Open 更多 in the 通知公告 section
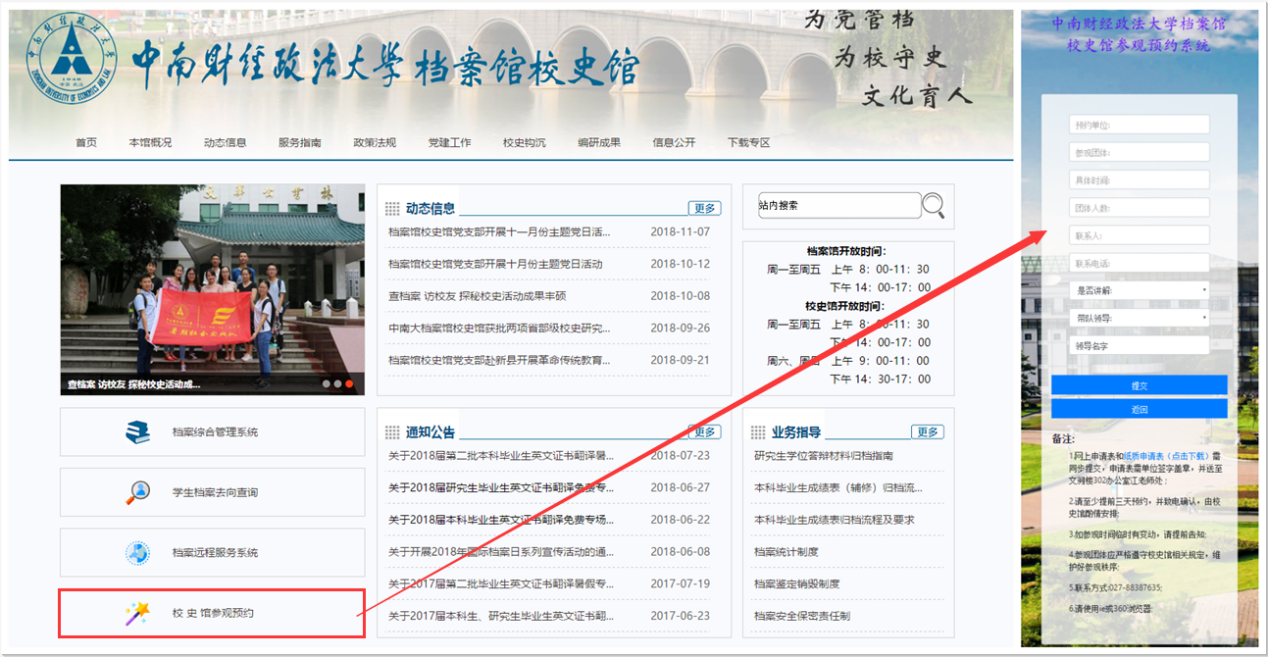The width and height of the screenshot is (1268, 657). pyautogui.click(x=705, y=432)
